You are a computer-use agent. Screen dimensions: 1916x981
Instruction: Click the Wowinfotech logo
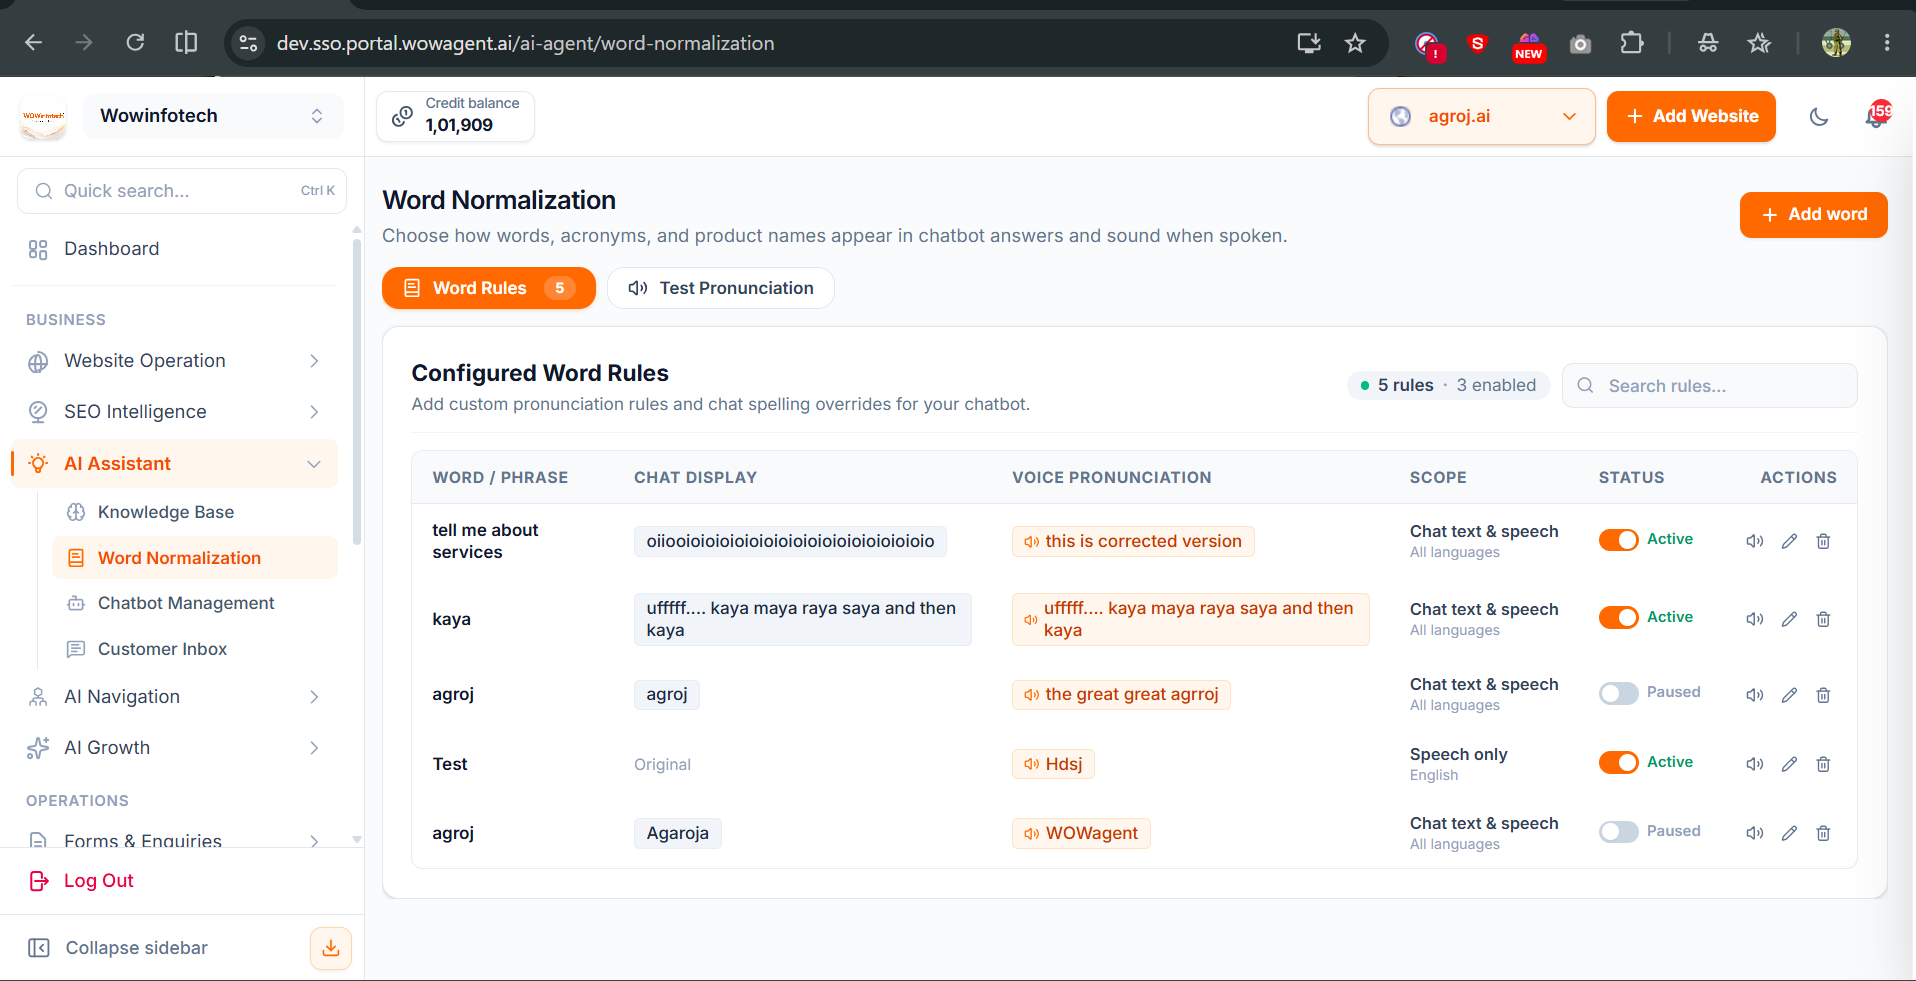pyautogui.click(x=43, y=117)
